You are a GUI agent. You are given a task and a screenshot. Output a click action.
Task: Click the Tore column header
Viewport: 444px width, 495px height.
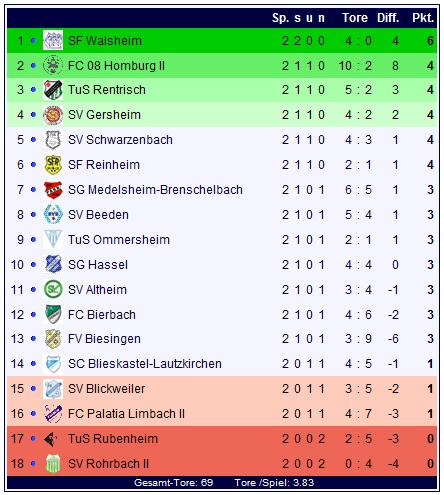click(355, 18)
